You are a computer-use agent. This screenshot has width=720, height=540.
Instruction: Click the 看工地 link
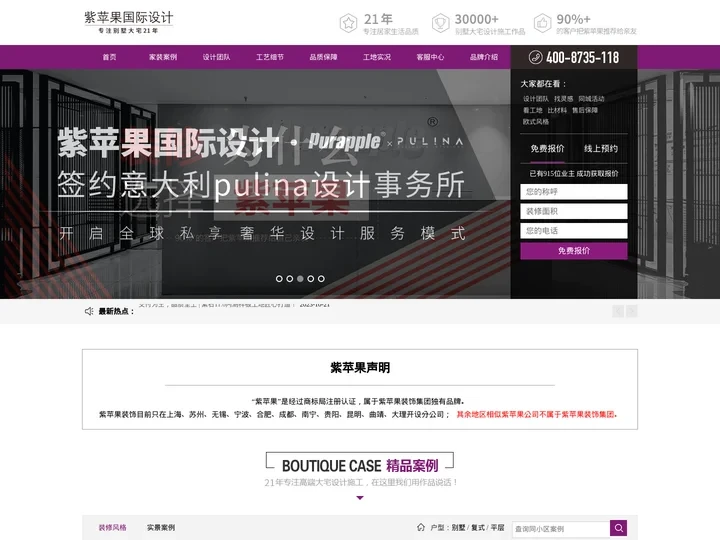pyautogui.click(x=533, y=110)
